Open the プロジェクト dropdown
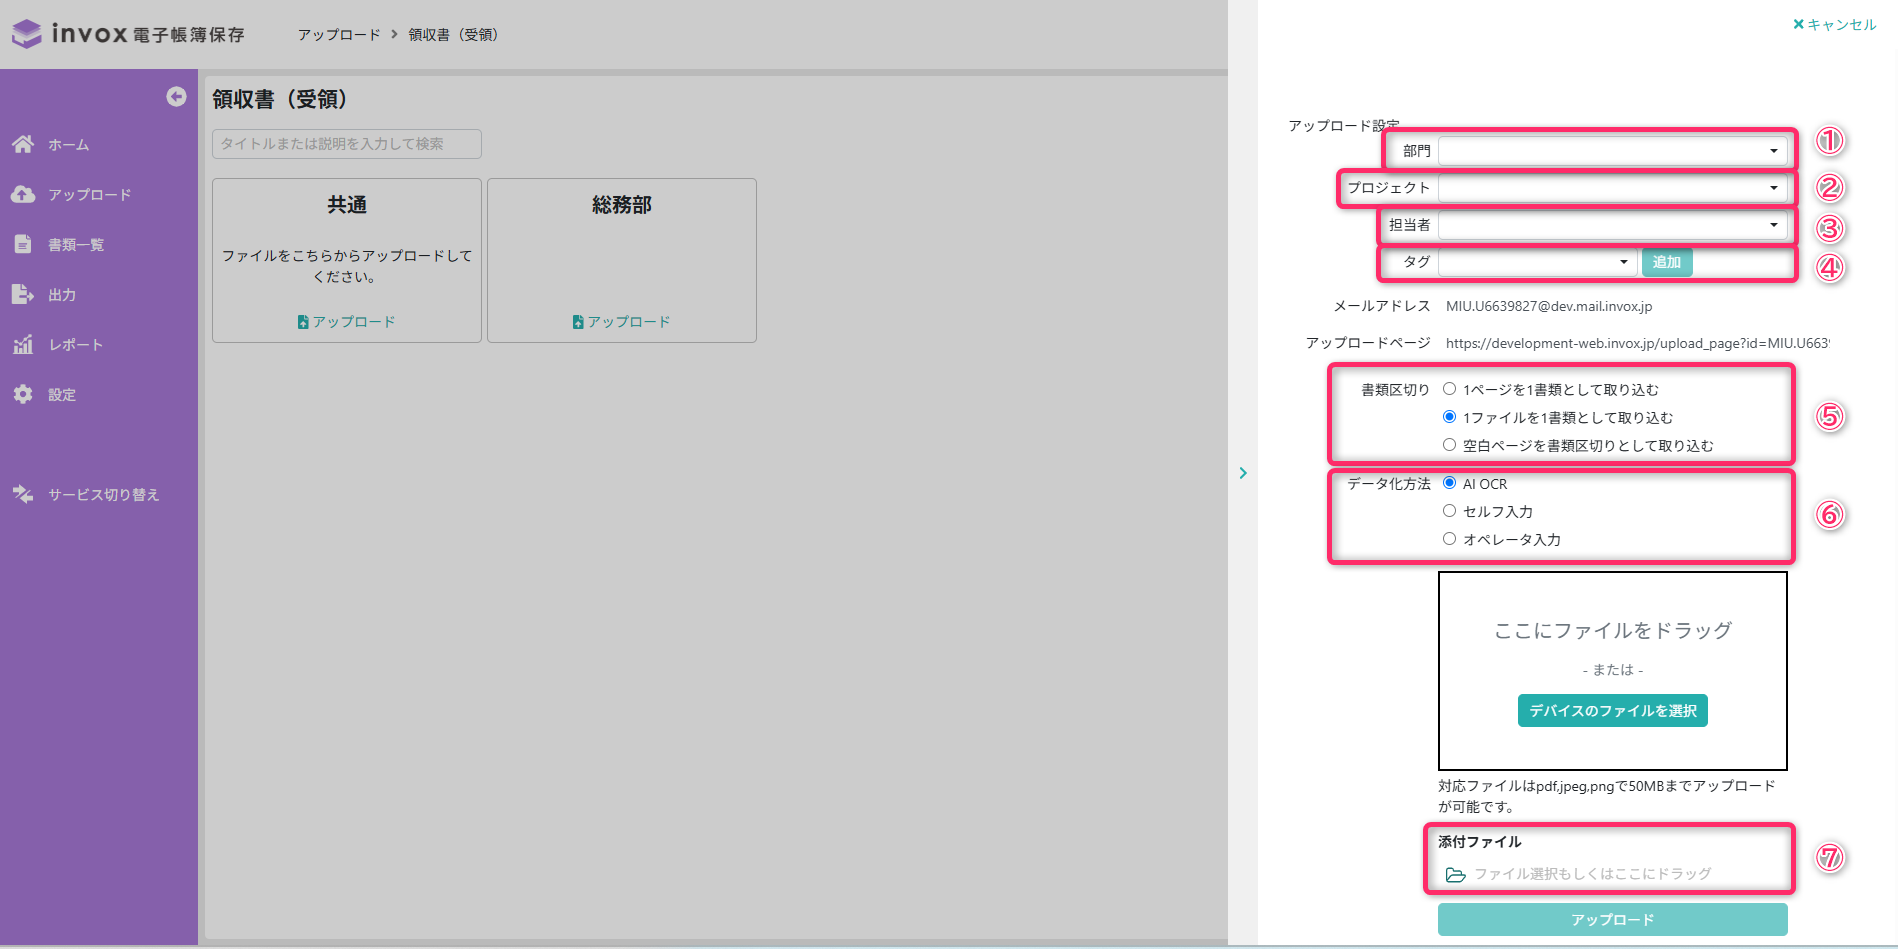Viewport: 1898px width, 949px height. (1612, 188)
